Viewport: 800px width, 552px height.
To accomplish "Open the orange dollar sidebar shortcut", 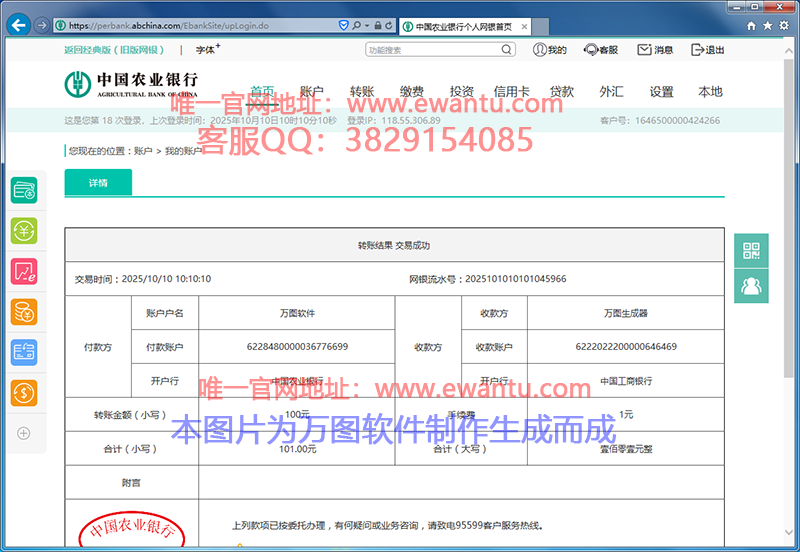I will pos(24,393).
